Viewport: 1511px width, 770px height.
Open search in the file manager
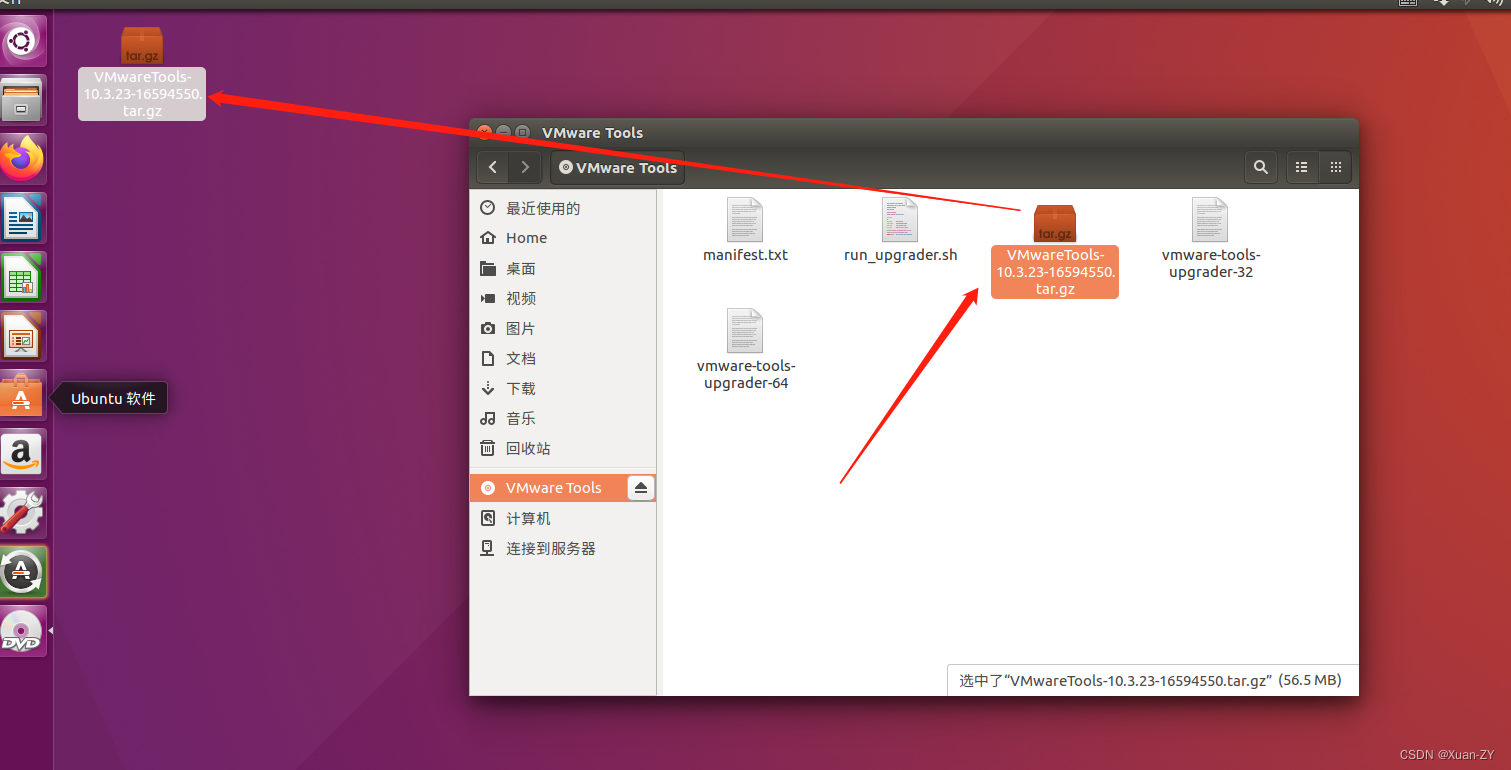pos(1261,168)
